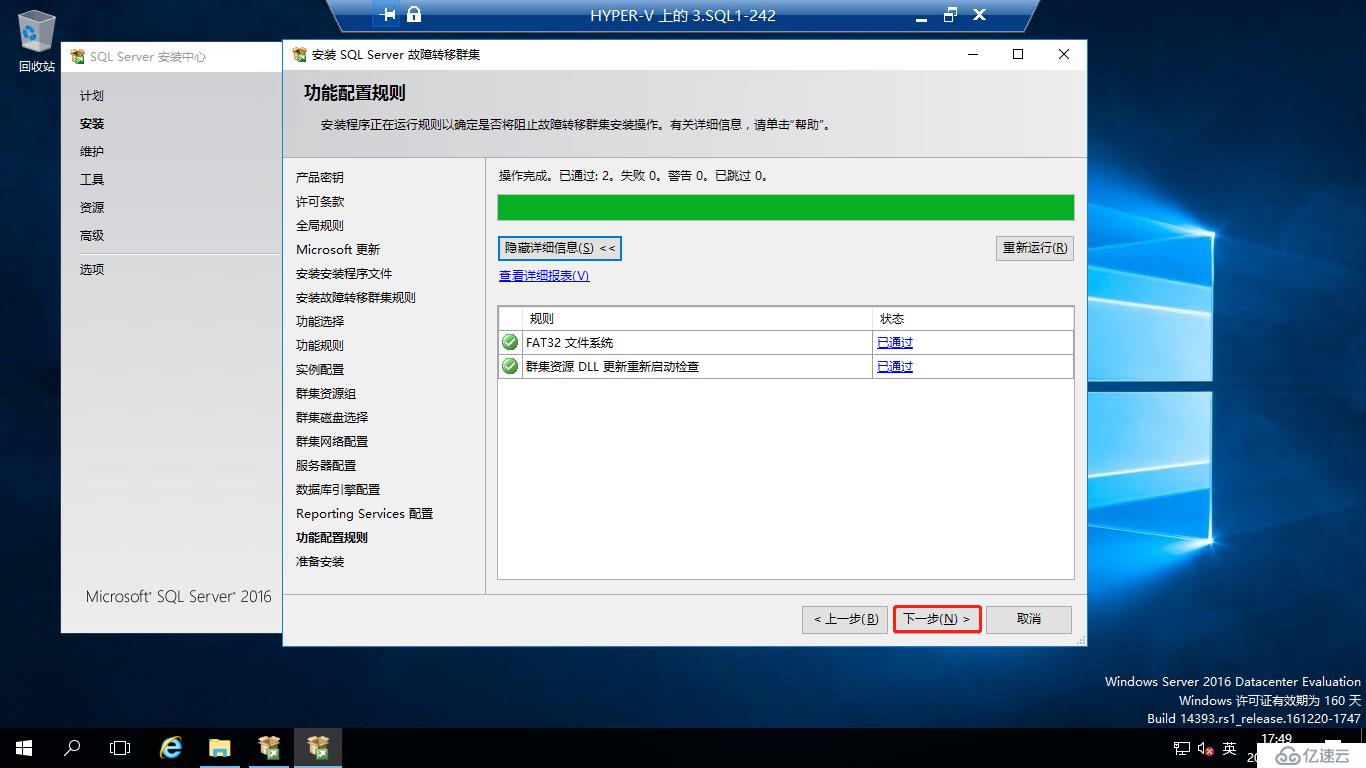Open 已通过 link for 群集资源 DLL rule

click(x=895, y=366)
